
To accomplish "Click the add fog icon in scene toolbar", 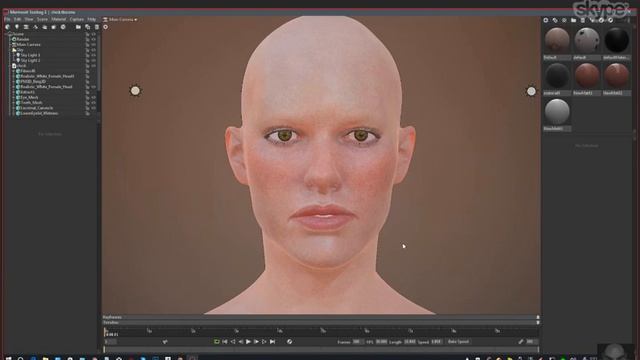I will coord(44,27).
